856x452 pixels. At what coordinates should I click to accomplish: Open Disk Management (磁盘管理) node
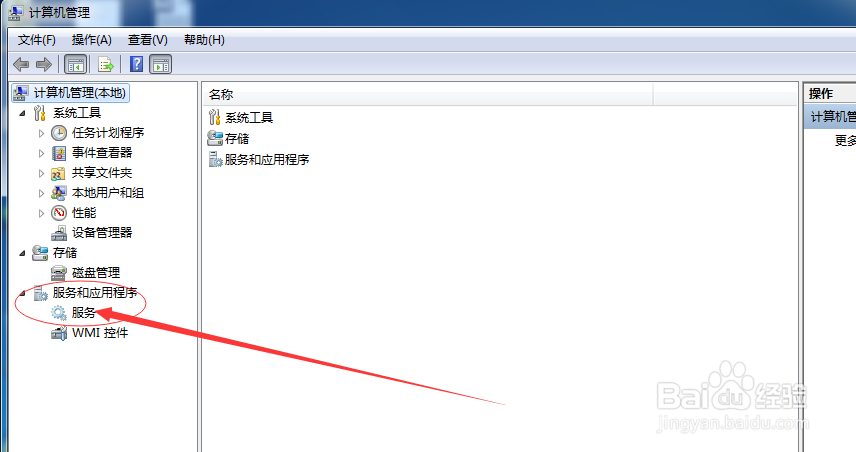click(x=96, y=272)
